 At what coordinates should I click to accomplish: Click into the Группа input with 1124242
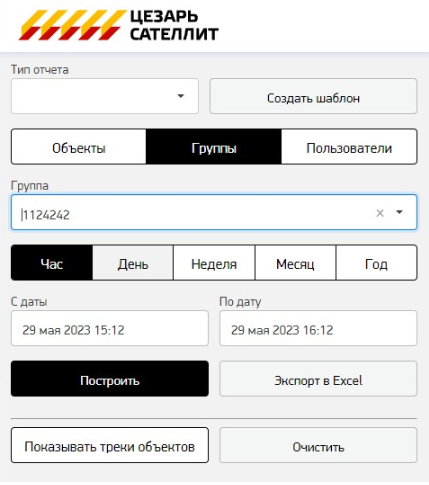pos(193,212)
